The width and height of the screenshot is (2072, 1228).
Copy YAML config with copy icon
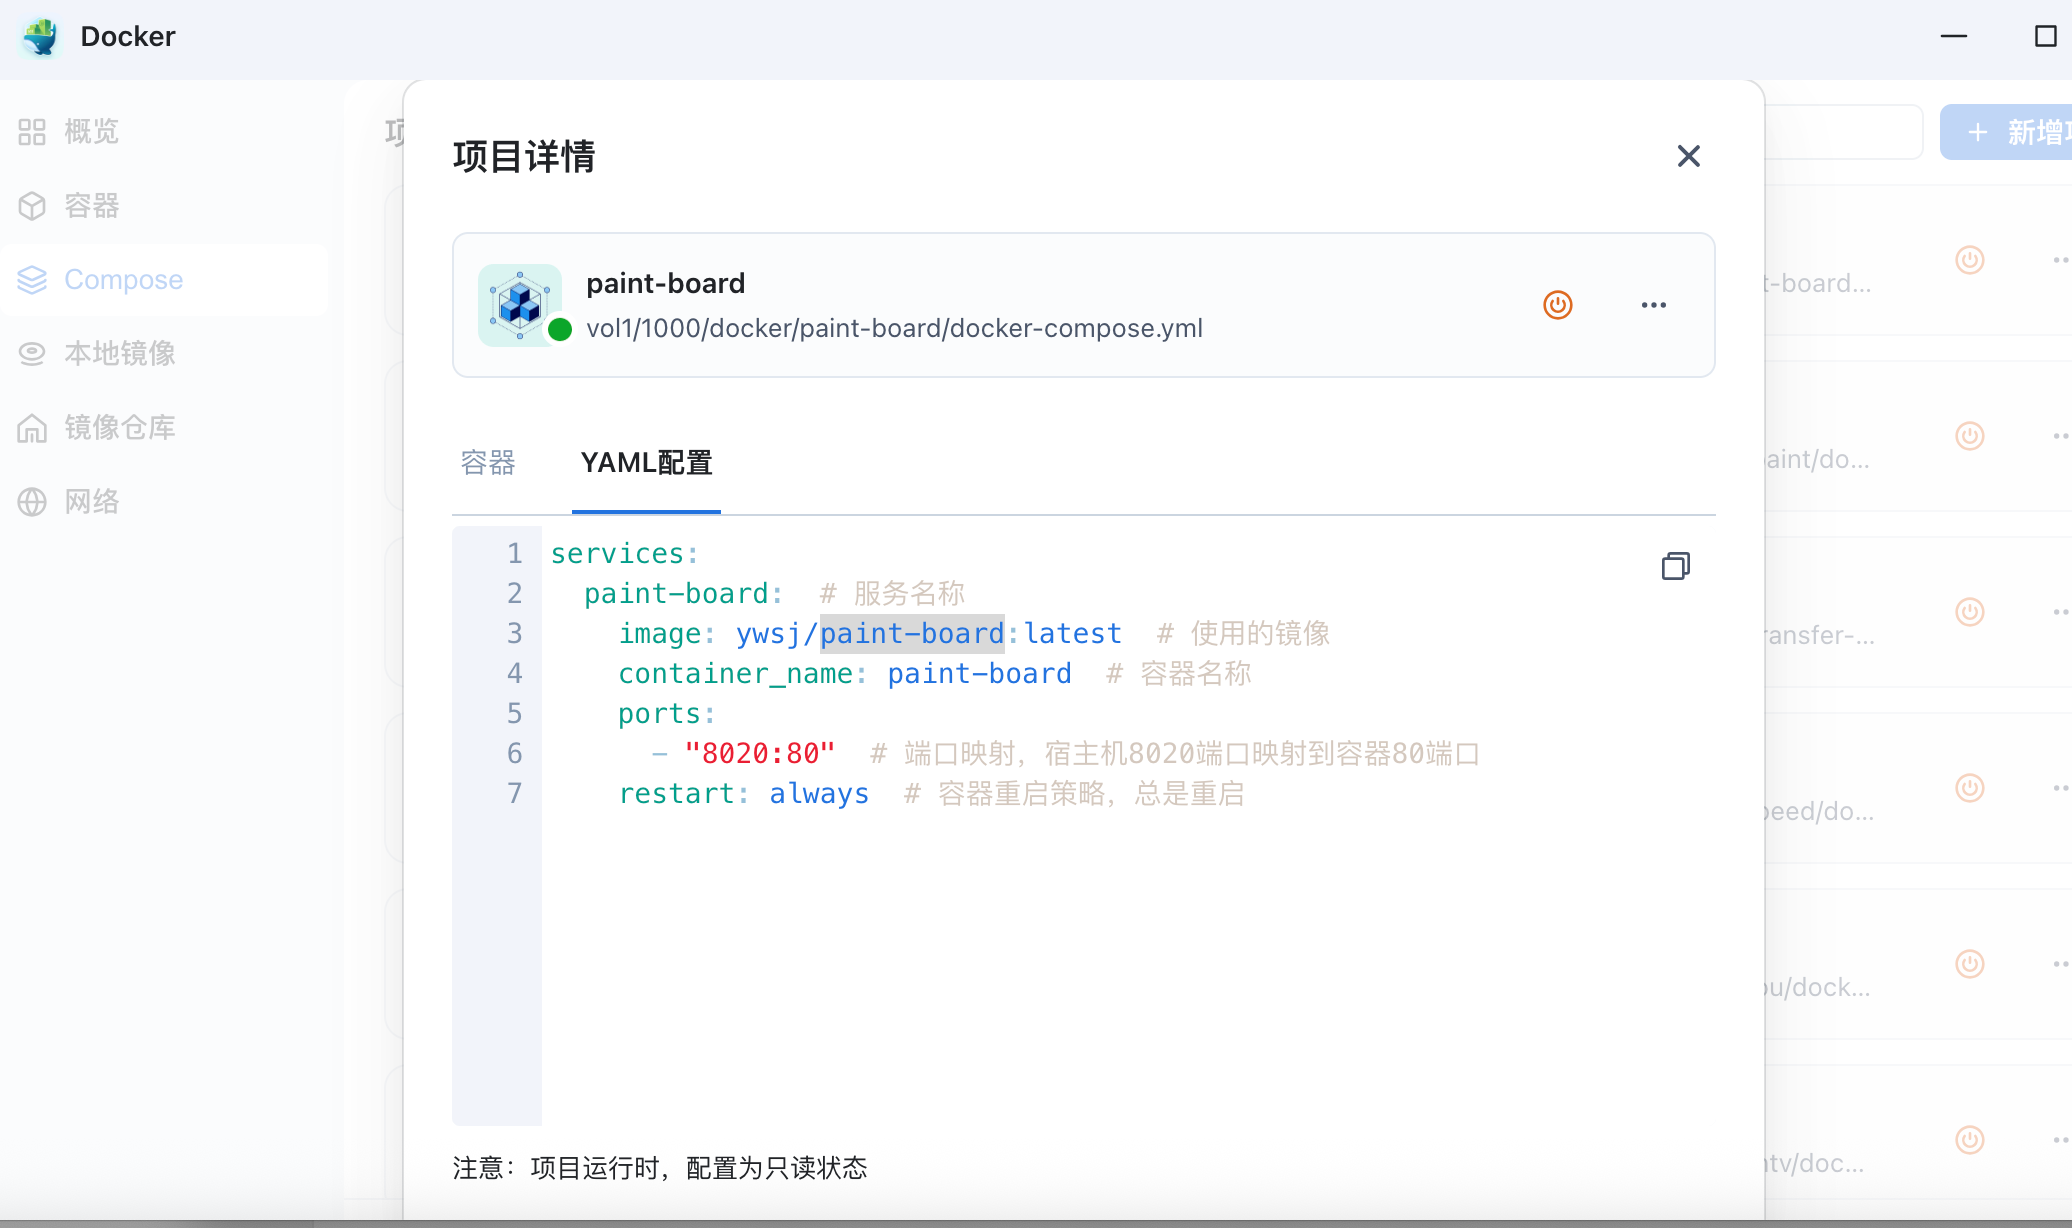[1675, 566]
